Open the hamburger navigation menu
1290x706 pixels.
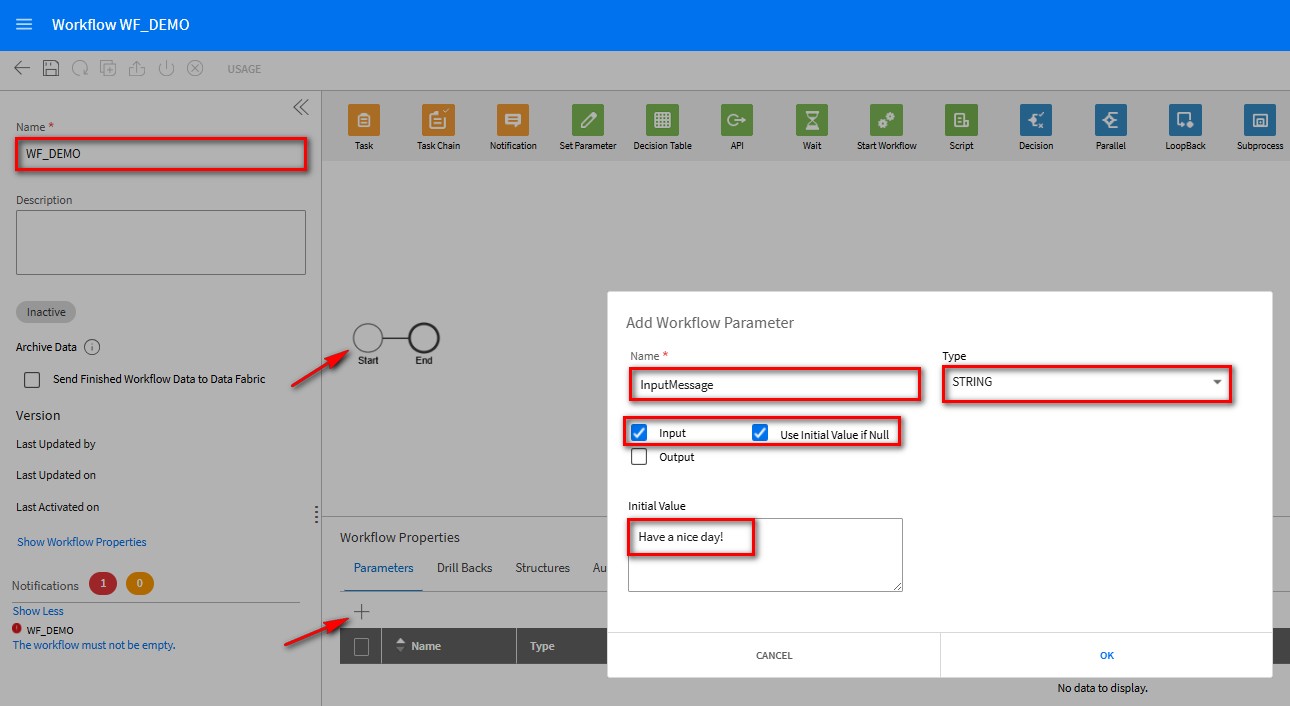click(x=24, y=24)
